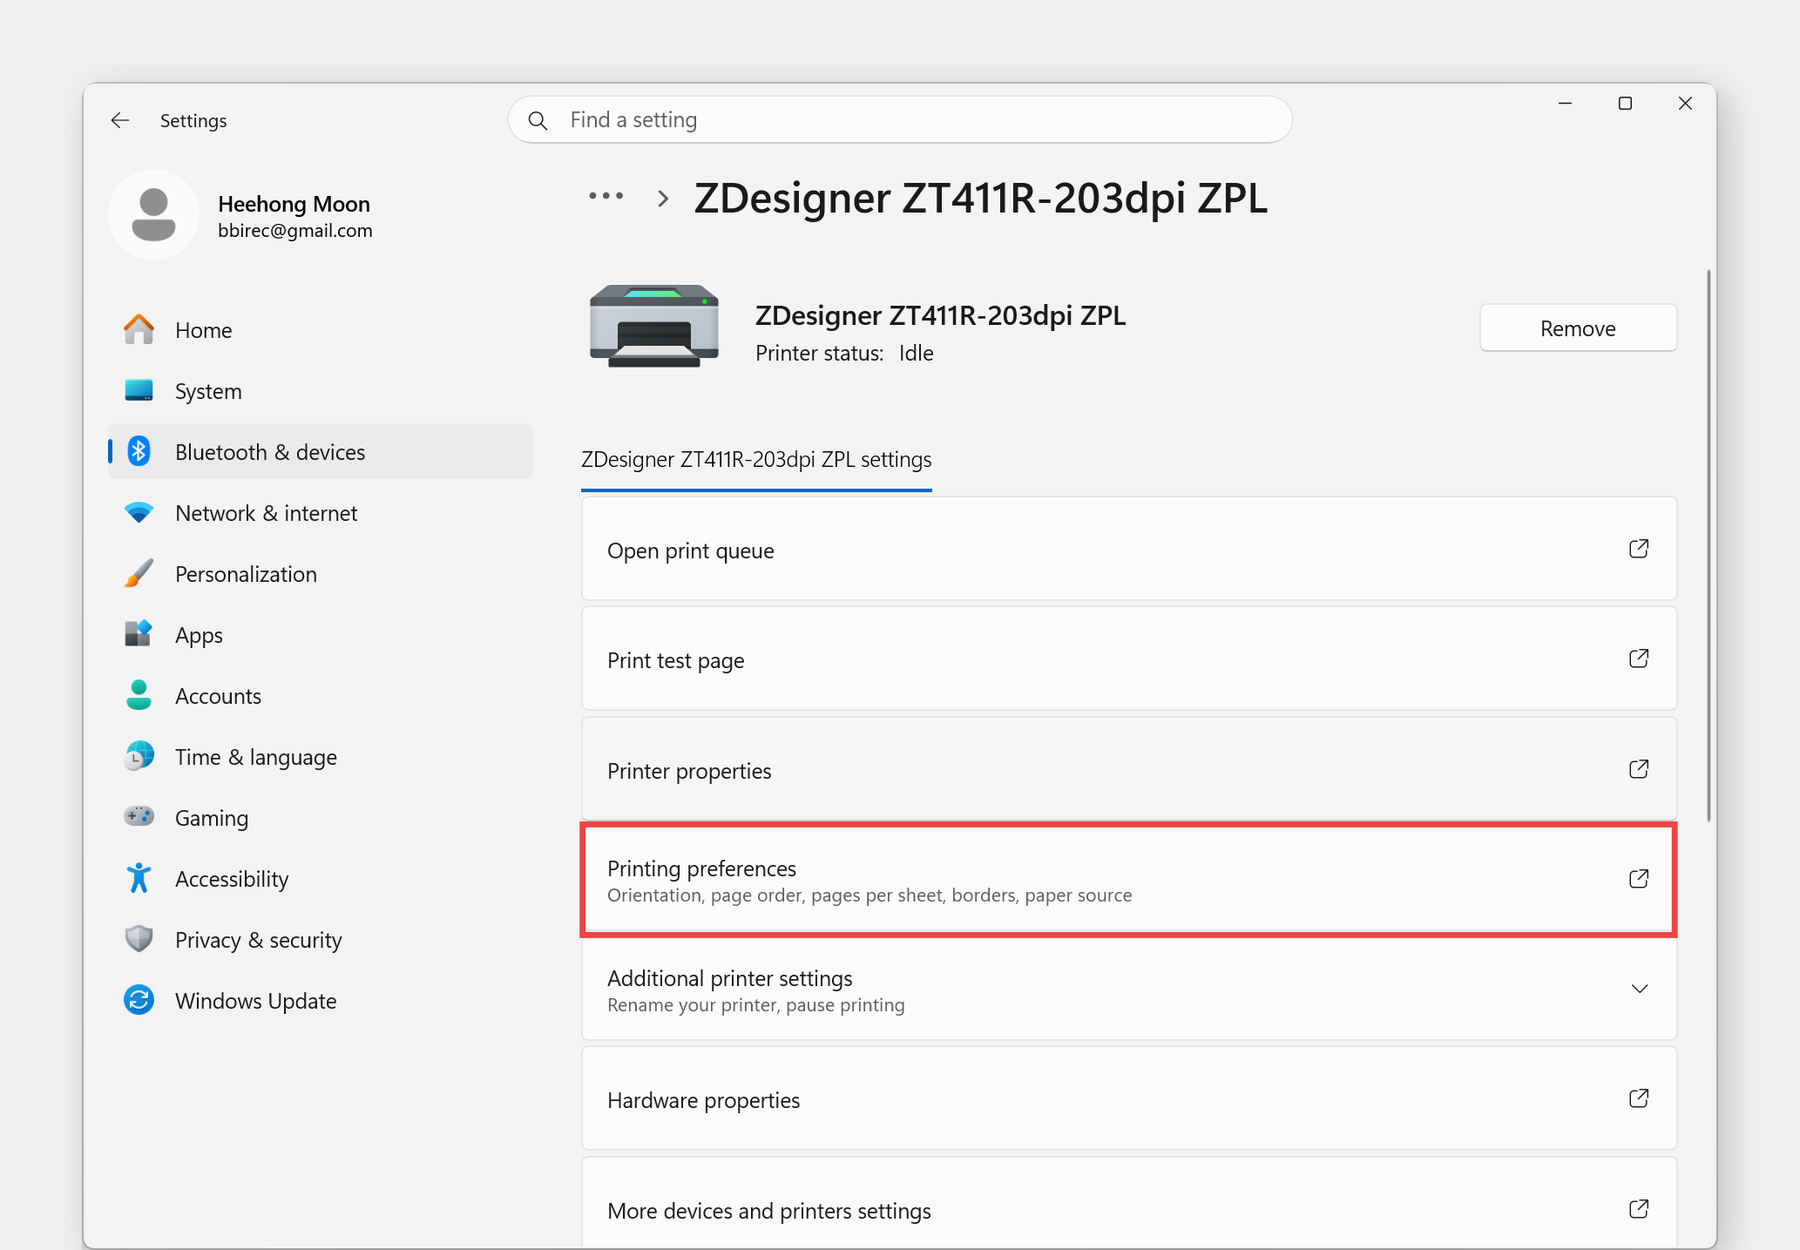
Task: Open Time & language settings
Action: (255, 757)
